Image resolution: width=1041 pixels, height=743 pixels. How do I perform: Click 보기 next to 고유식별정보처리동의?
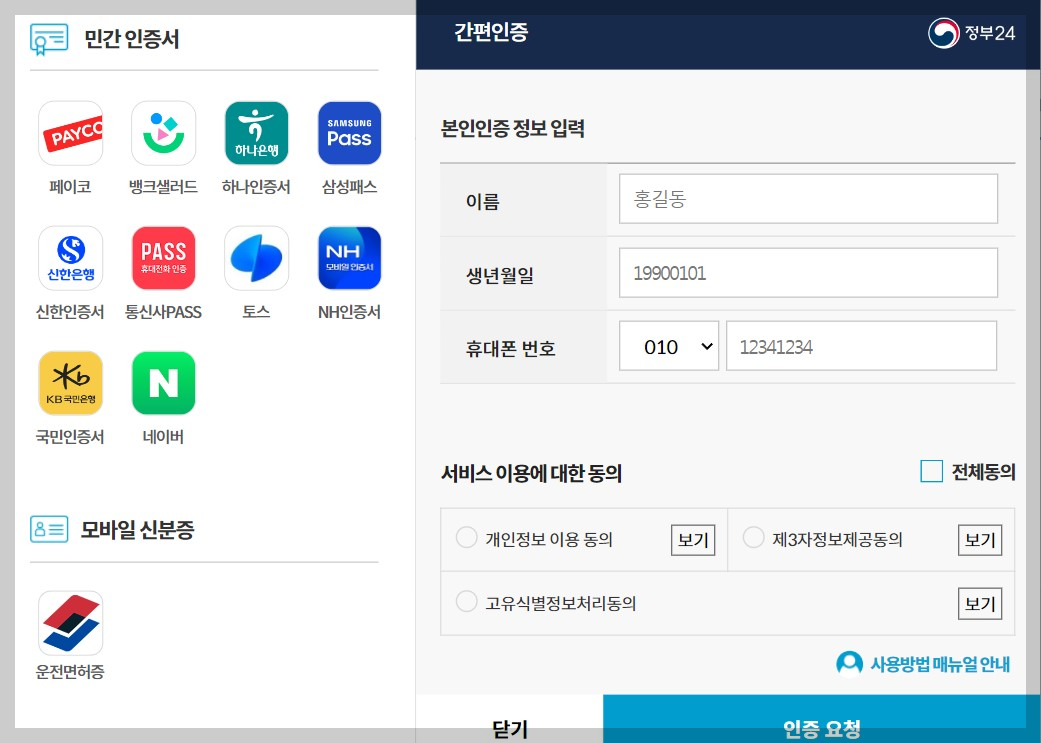point(980,604)
